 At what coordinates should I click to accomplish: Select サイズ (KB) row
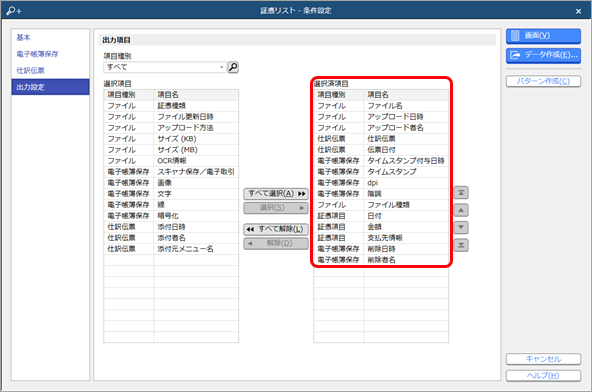point(171,139)
